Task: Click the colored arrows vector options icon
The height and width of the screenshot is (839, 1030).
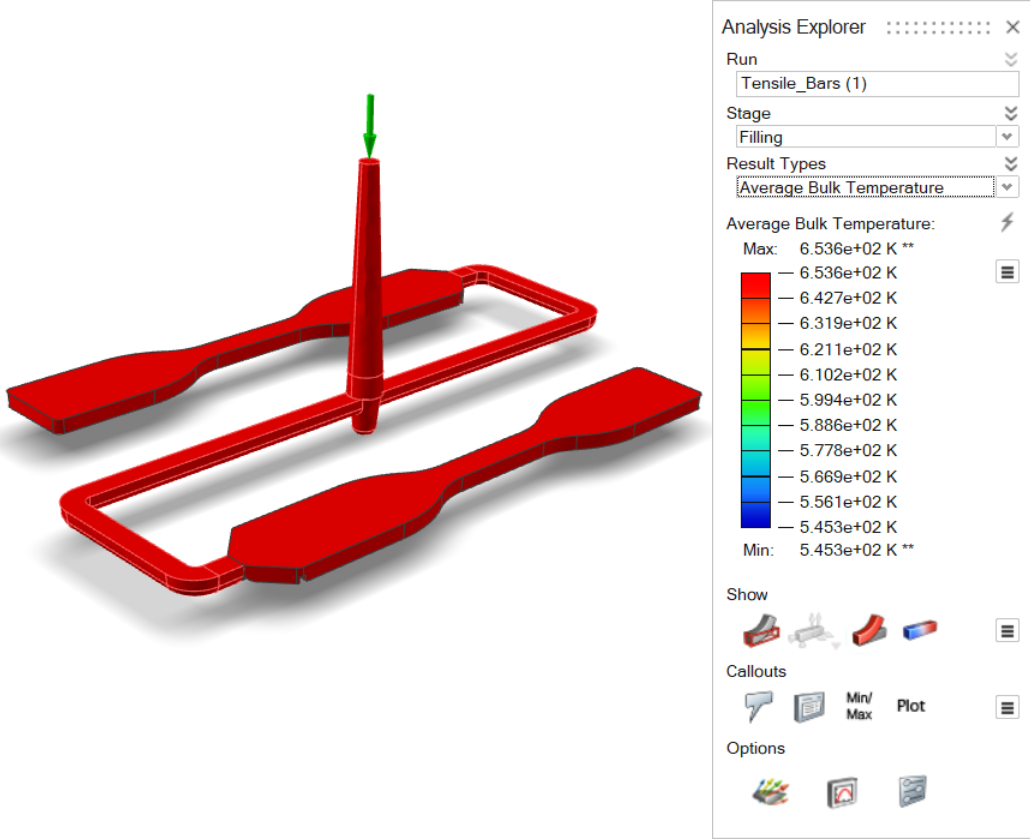Action: tap(771, 792)
